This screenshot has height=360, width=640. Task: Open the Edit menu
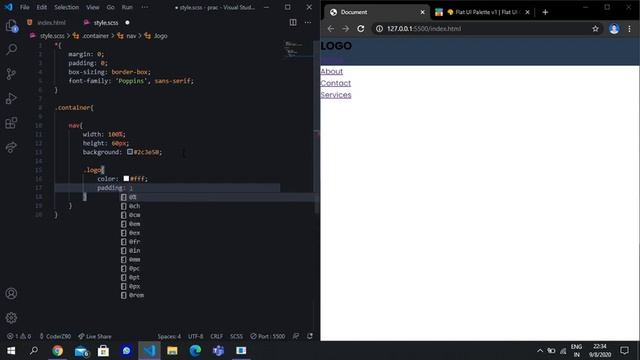[x=42, y=7]
